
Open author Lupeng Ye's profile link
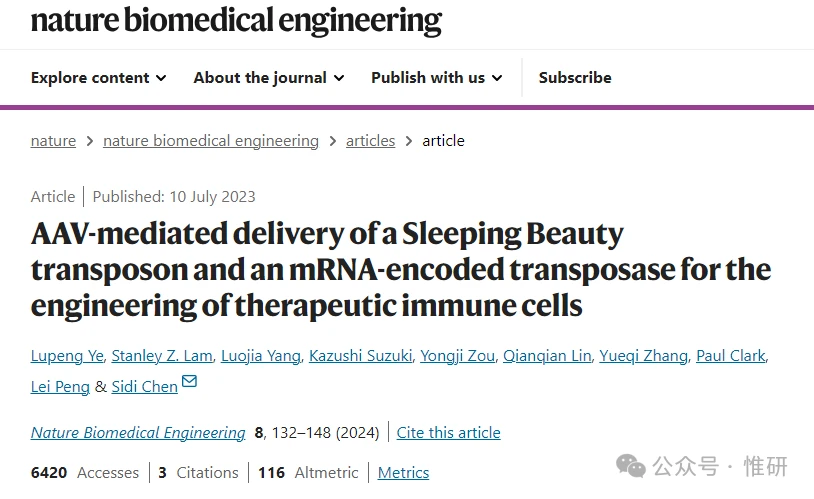(64, 356)
